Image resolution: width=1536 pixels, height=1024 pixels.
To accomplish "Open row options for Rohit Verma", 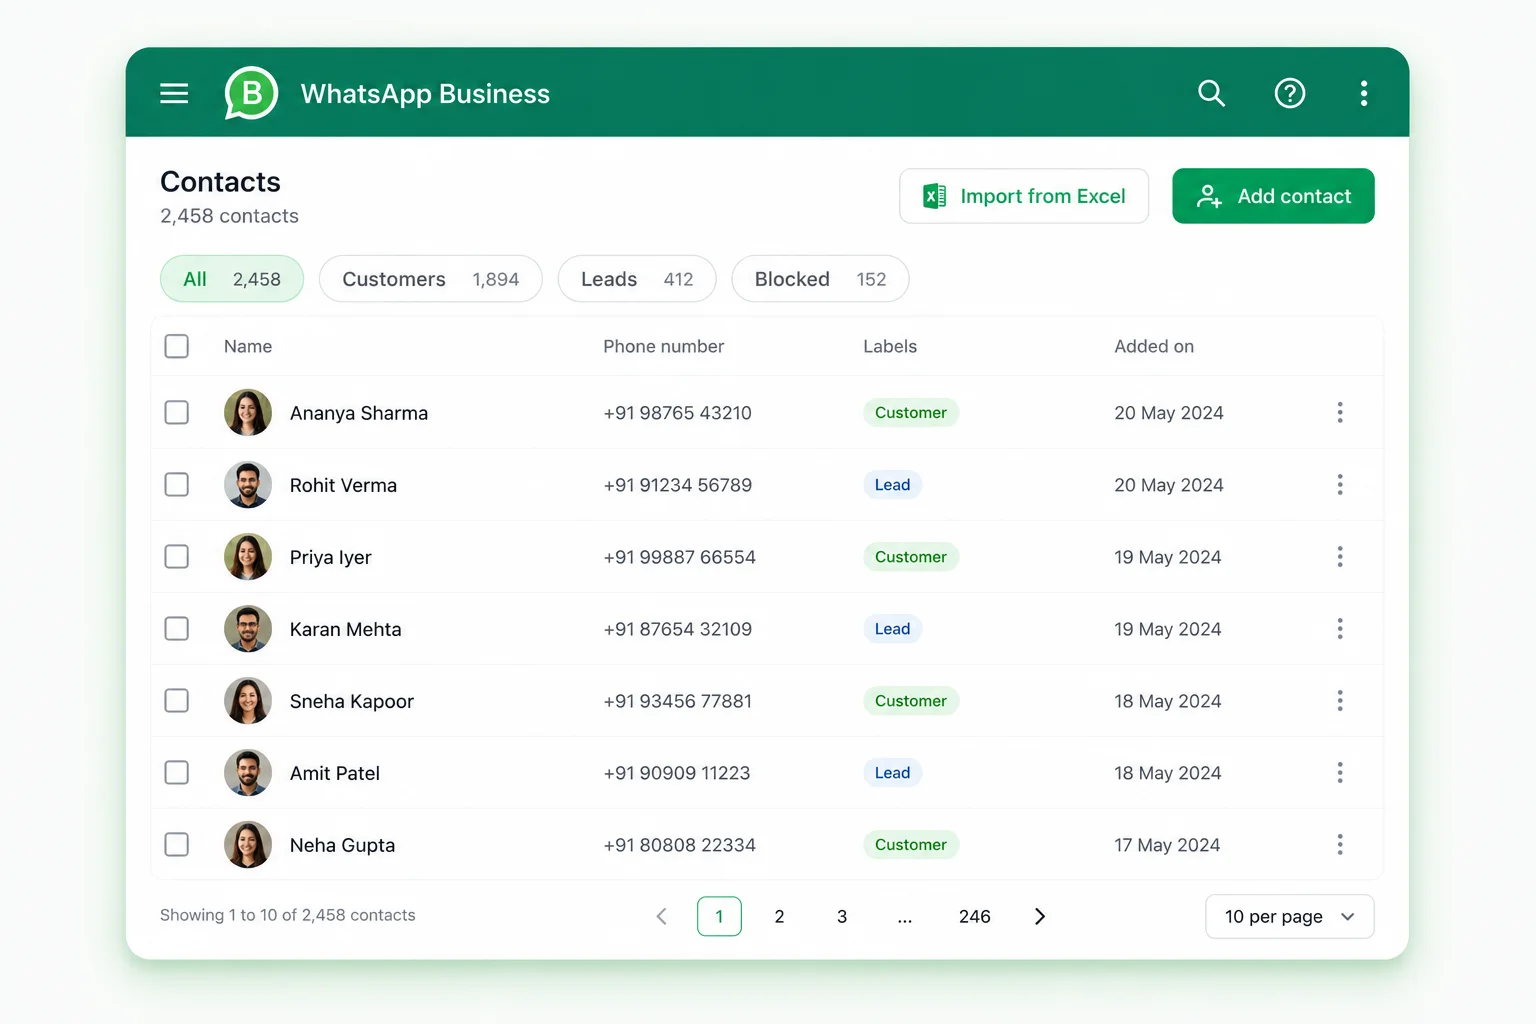I will tap(1339, 485).
